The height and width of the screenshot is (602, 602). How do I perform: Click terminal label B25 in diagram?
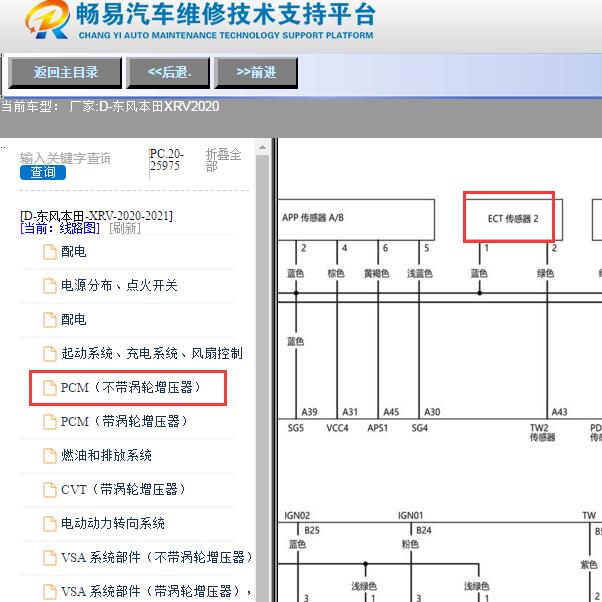(x=312, y=530)
